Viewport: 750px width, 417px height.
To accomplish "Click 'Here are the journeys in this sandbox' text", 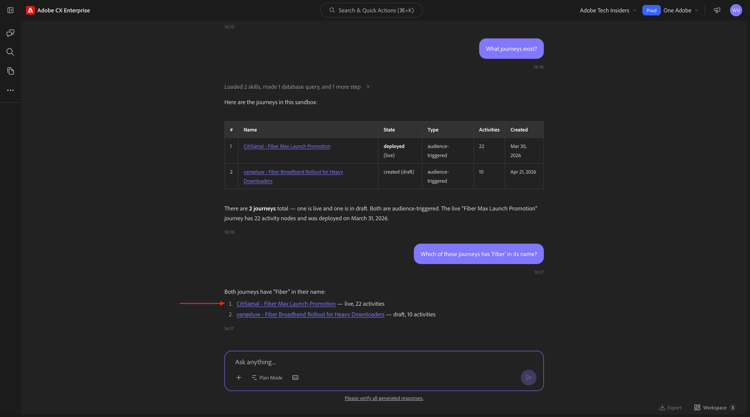I will click(x=271, y=102).
